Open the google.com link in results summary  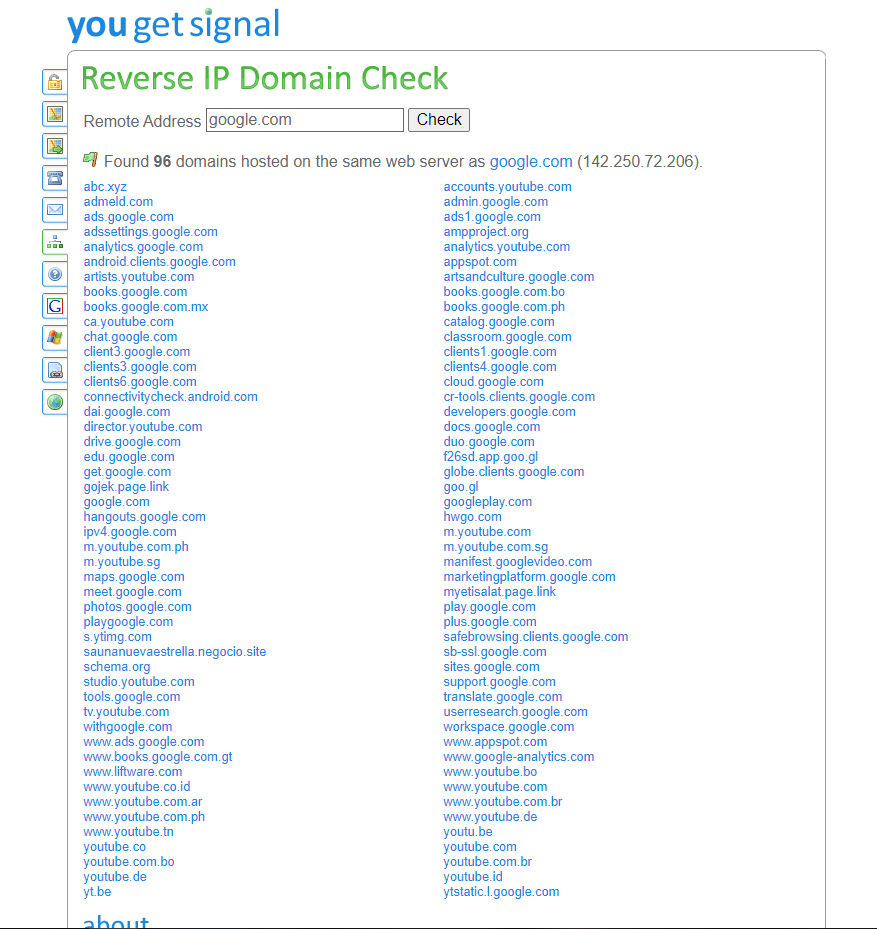530,161
